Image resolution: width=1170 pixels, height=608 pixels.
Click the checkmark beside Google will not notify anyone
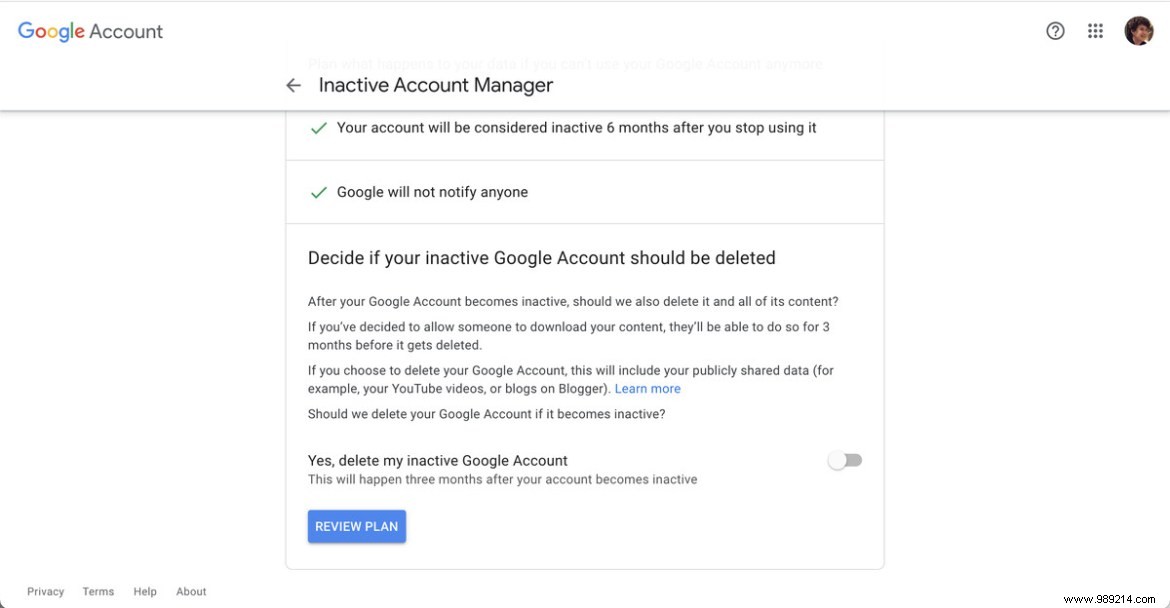[x=318, y=192]
